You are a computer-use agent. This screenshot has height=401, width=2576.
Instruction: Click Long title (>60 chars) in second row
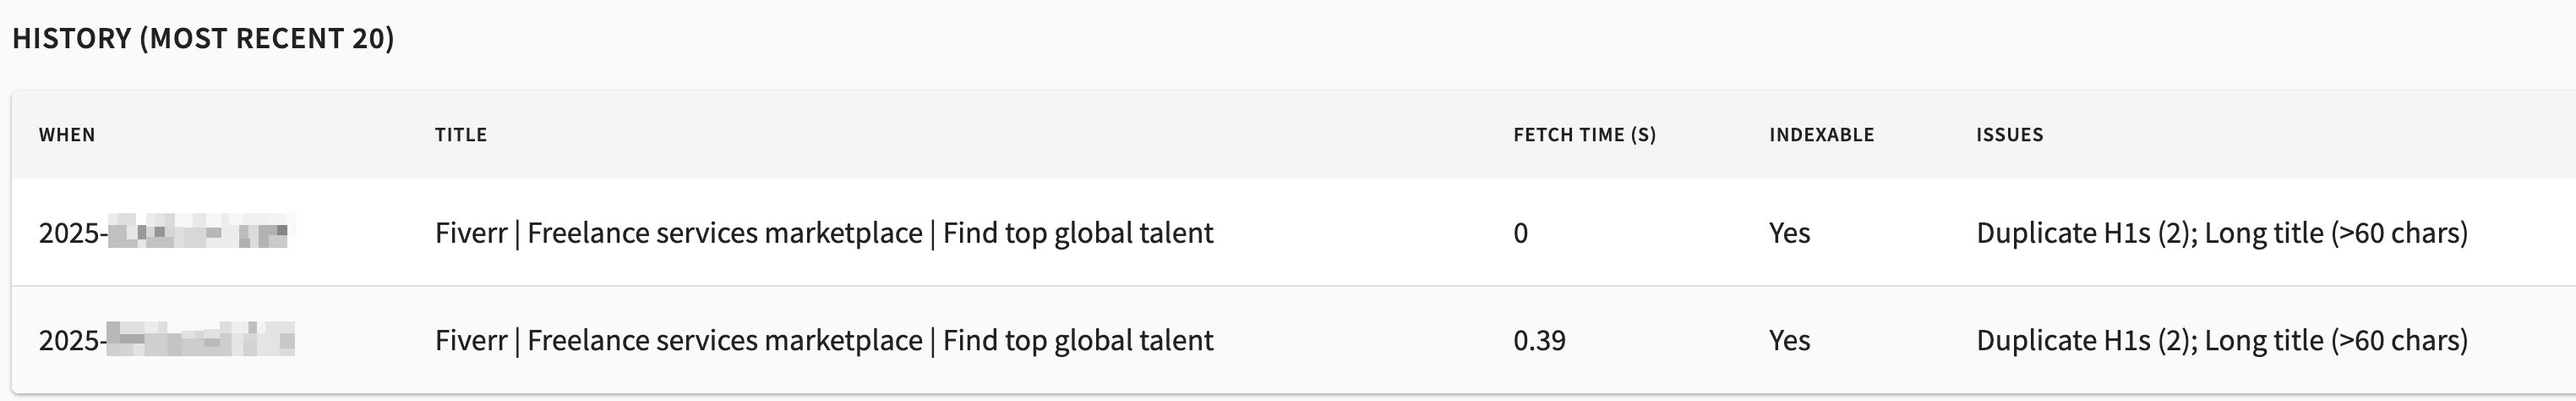point(2336,341)
